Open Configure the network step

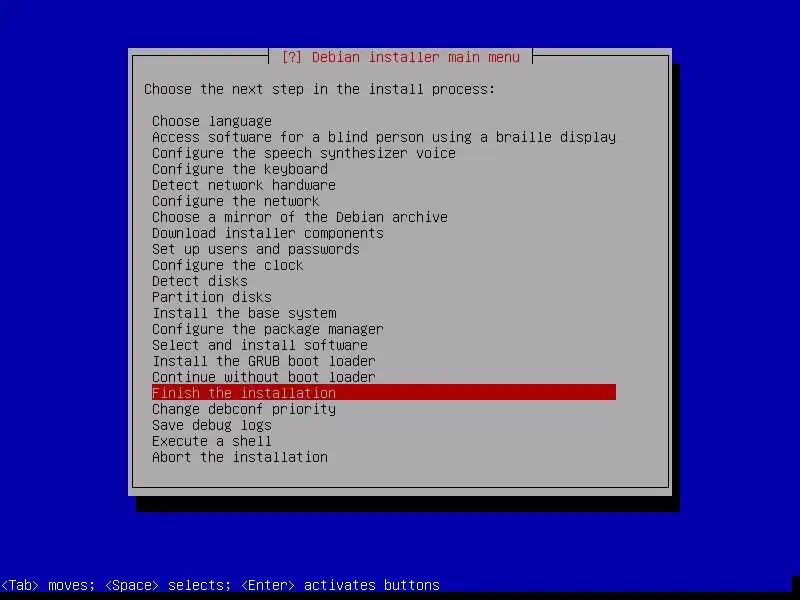(x=384, y=201)
